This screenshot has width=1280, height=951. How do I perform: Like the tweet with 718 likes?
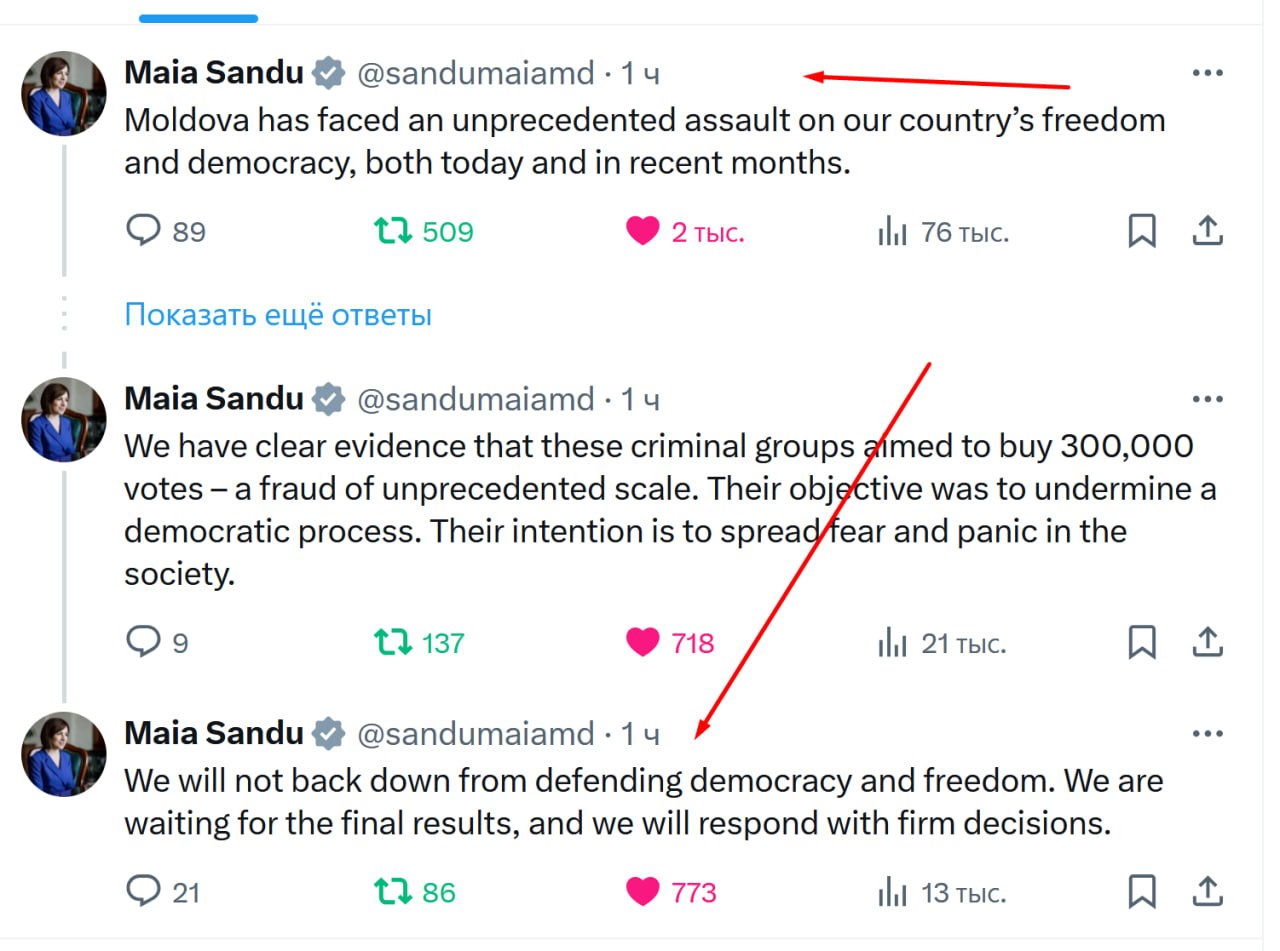[x=643, y=642]
